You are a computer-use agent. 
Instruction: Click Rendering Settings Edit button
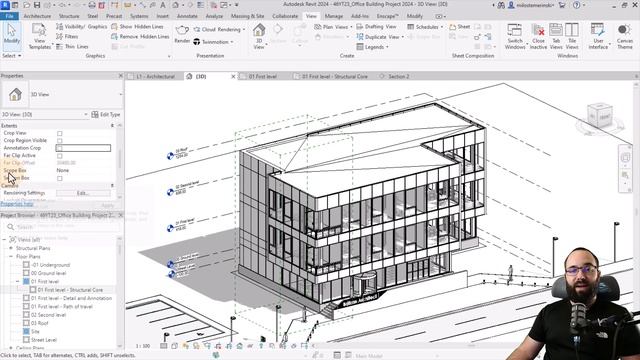[x=83, y=193]
